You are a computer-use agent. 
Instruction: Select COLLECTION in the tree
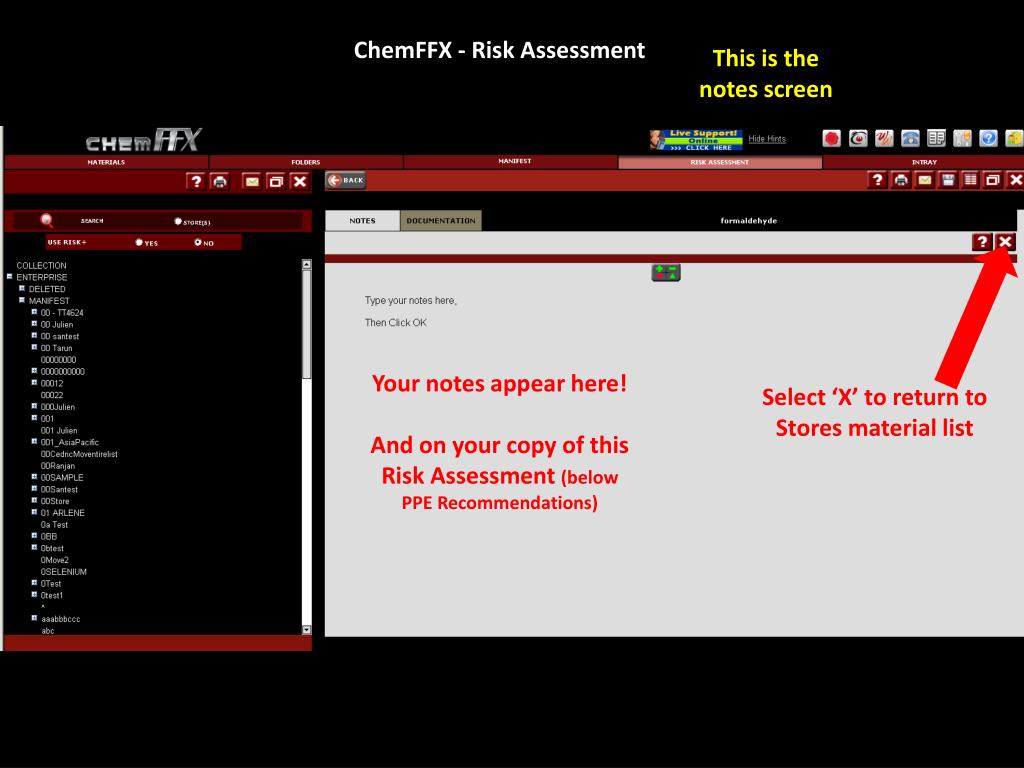pyautogui.click(x=41, y=265)
